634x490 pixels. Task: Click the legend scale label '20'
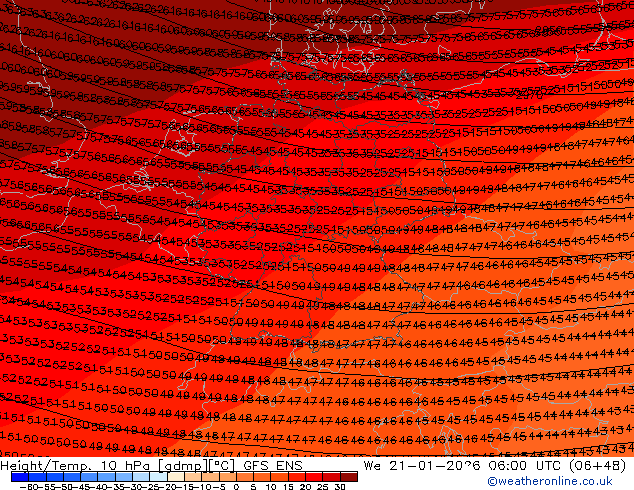pos(305,487)
